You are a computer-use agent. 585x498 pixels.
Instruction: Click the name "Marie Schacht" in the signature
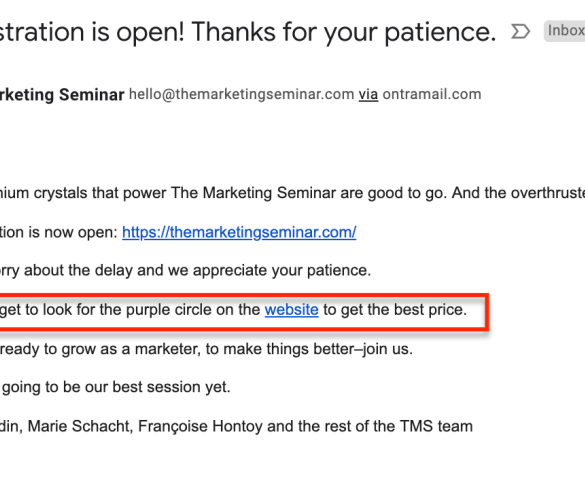pyautogui.click(x=80, y=426)
